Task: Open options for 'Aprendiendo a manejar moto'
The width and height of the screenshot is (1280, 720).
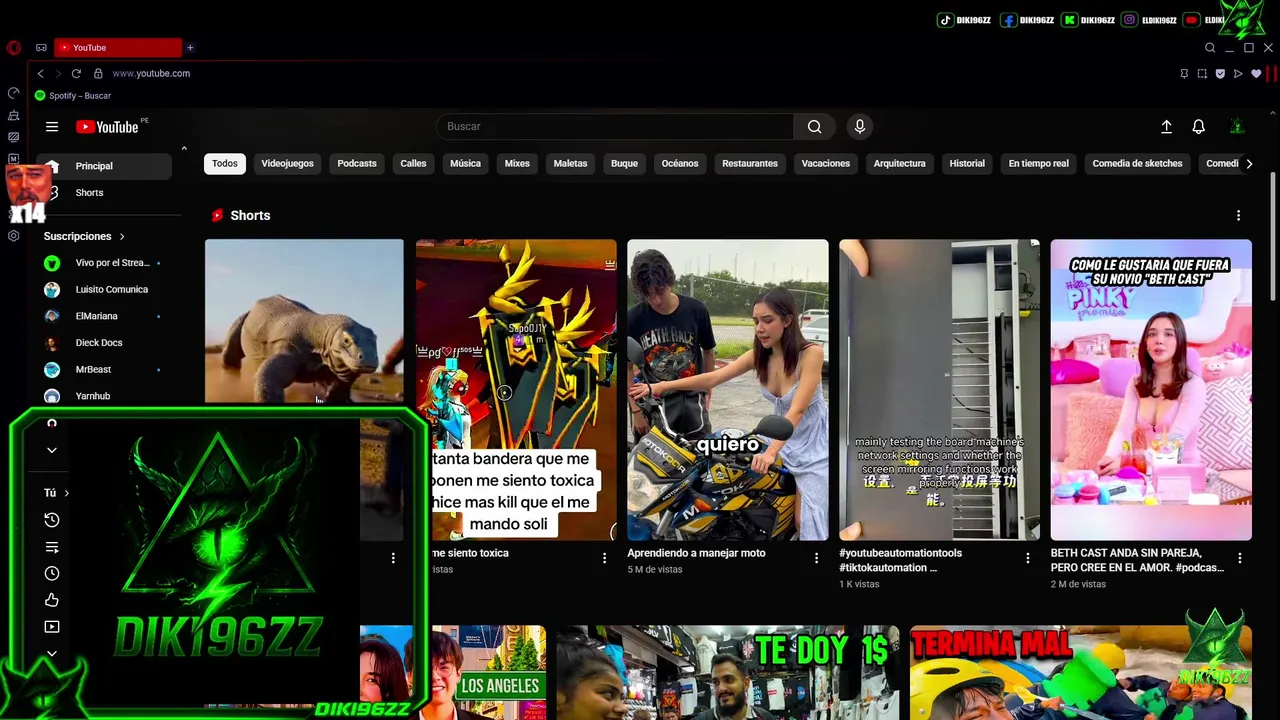Action: pyautogui.click(x=816, y=558)
